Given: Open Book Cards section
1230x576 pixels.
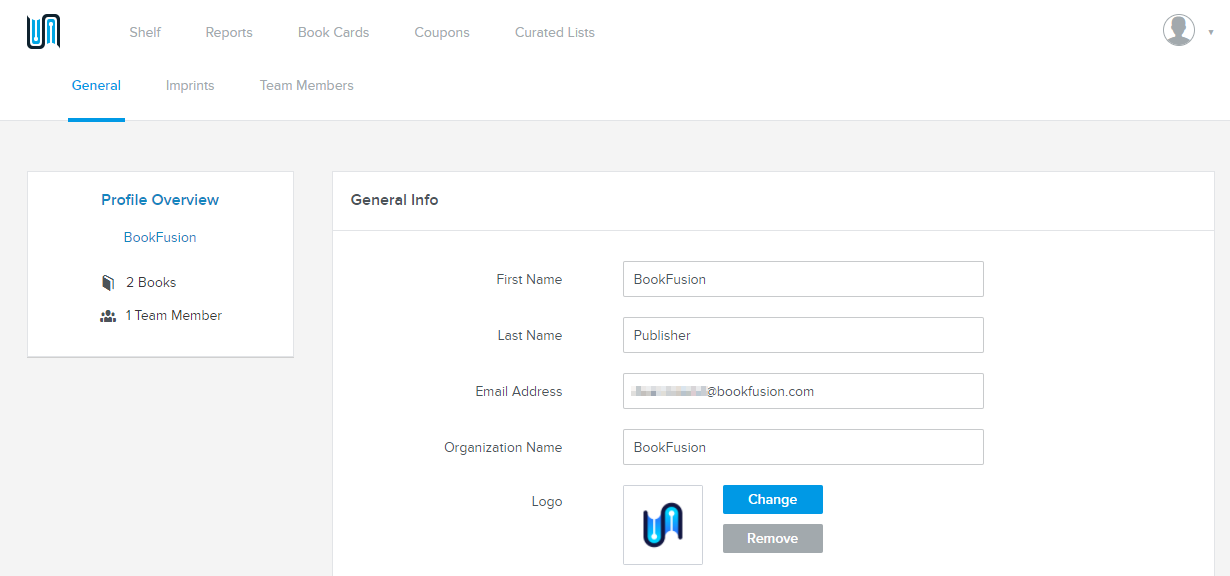Looking at the screenshot, I should coord(334,32).
